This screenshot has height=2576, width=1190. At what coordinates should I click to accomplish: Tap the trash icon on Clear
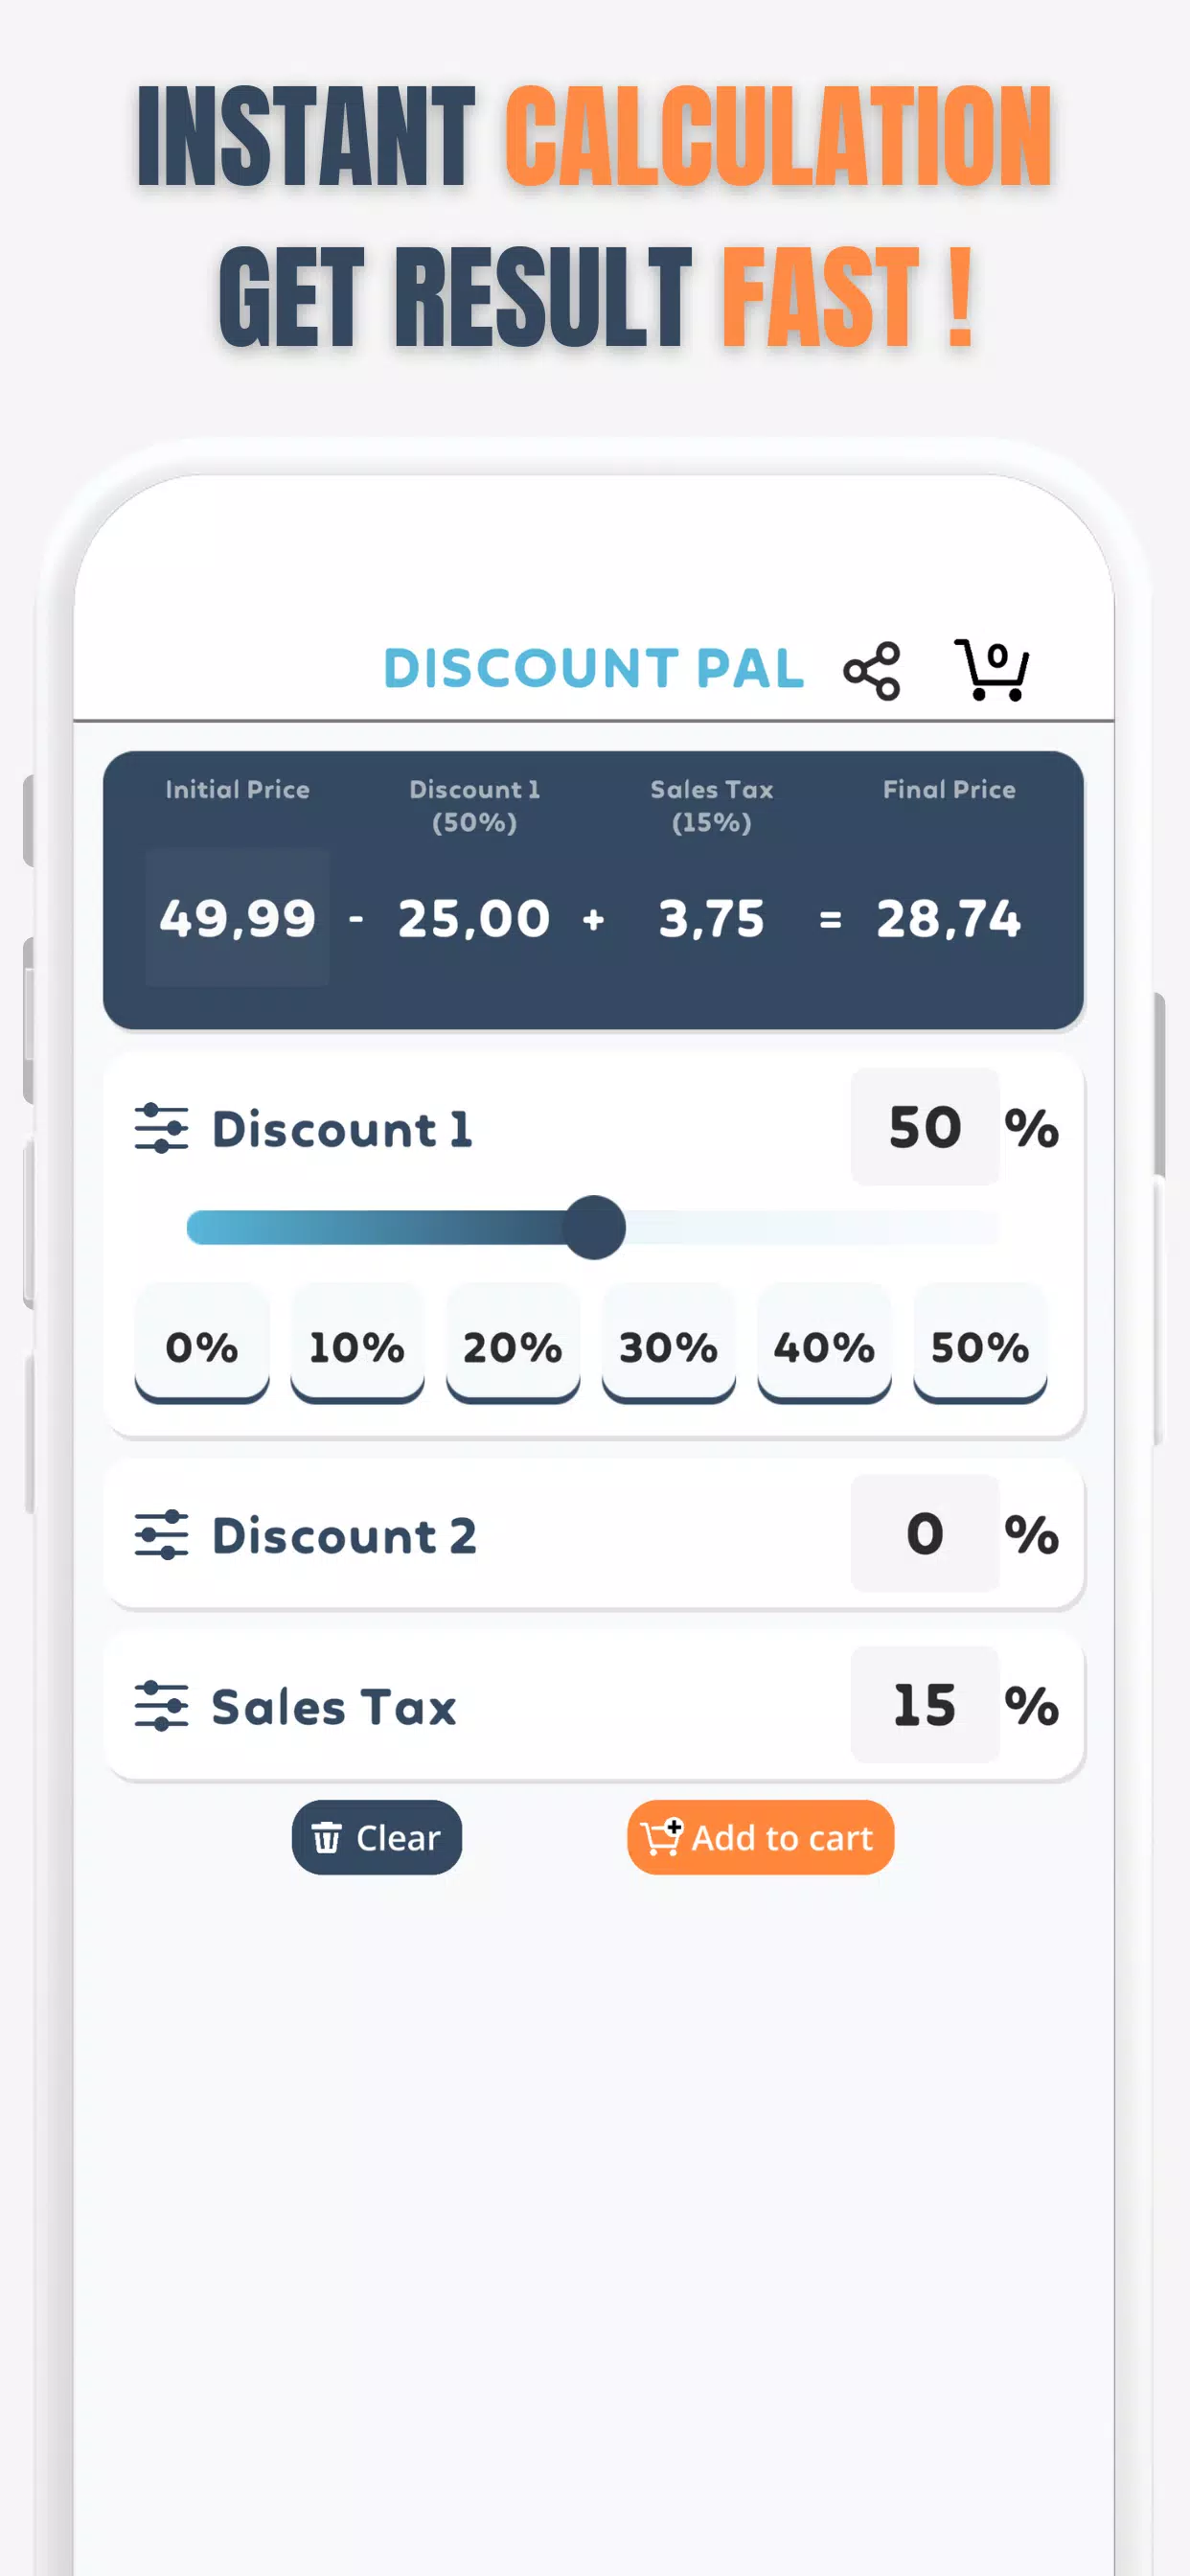(x=327, y=1838)
